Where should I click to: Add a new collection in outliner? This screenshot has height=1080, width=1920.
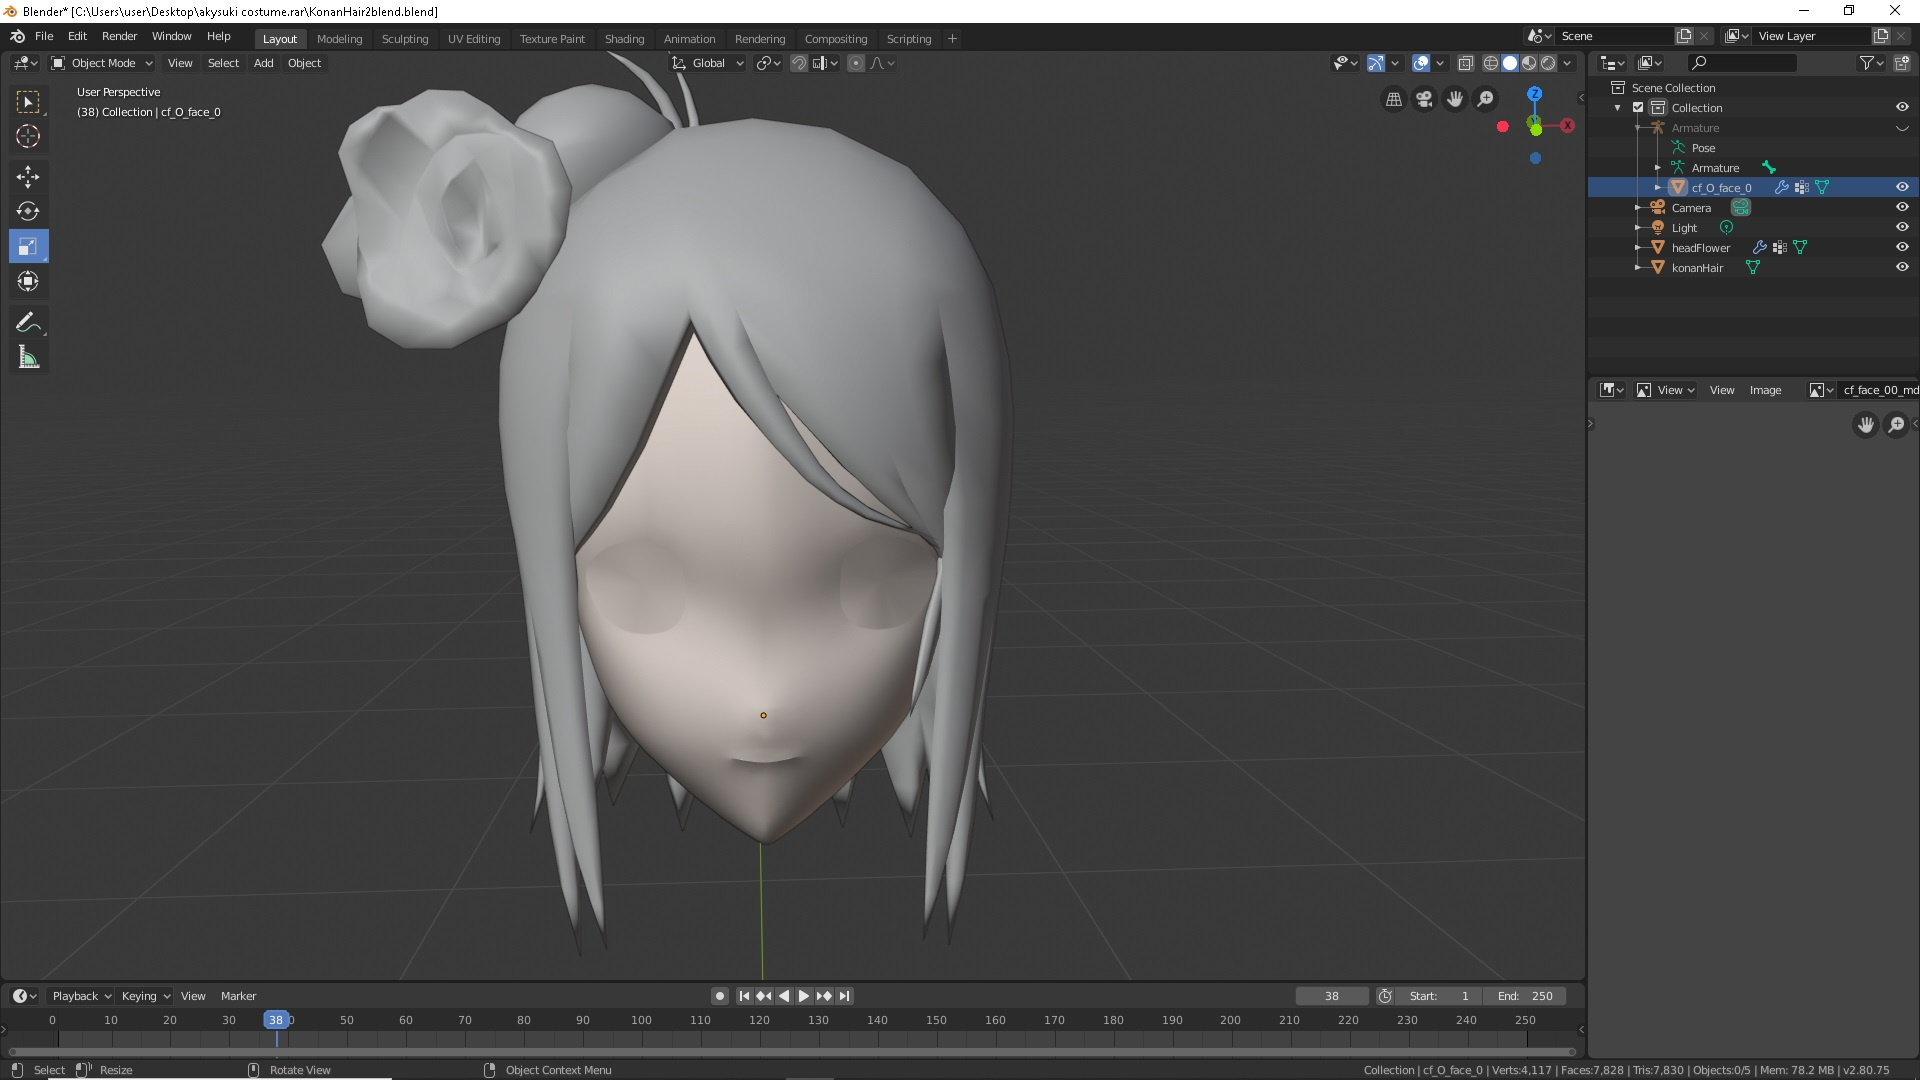[x=1901, y=63]
